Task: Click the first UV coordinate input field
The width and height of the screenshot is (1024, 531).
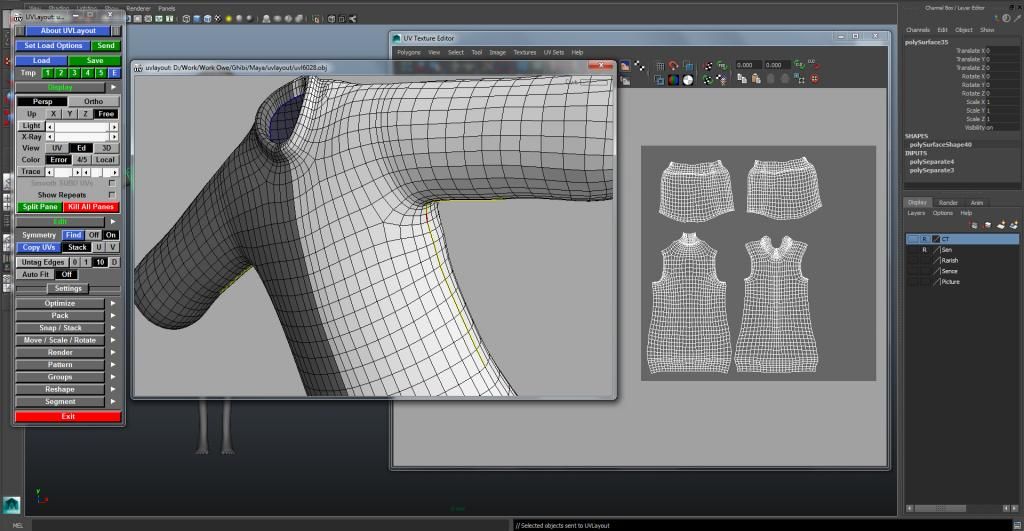Action: pos(748,65)
